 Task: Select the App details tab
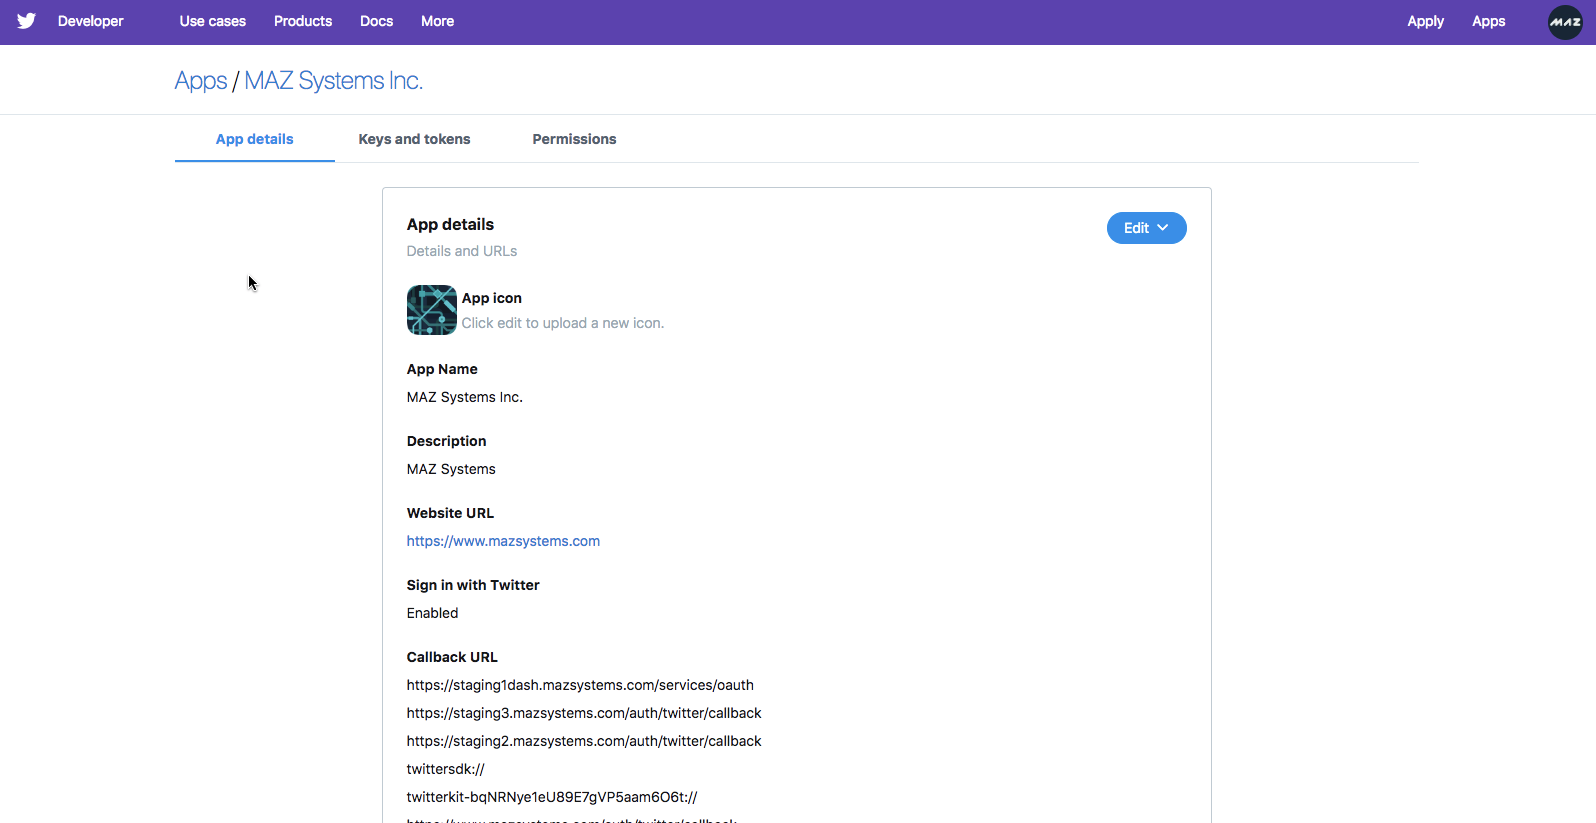(255, 139)
